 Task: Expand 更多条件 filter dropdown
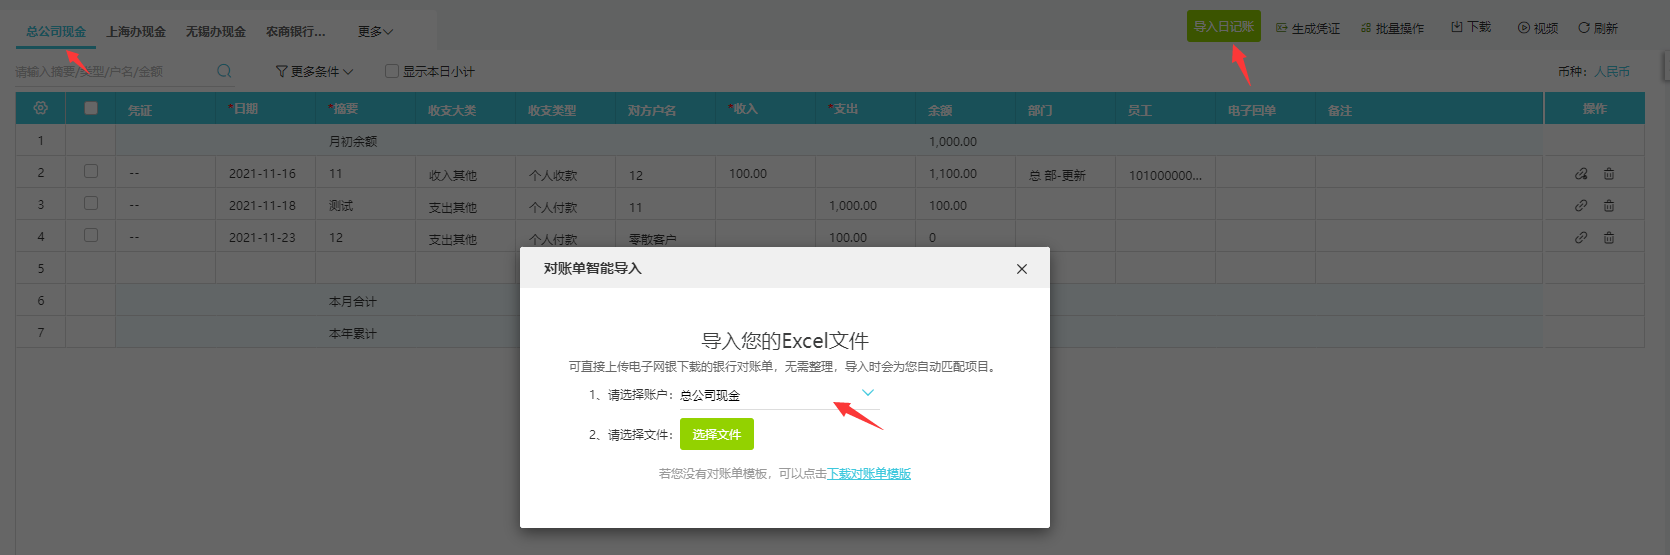(314, 71)
